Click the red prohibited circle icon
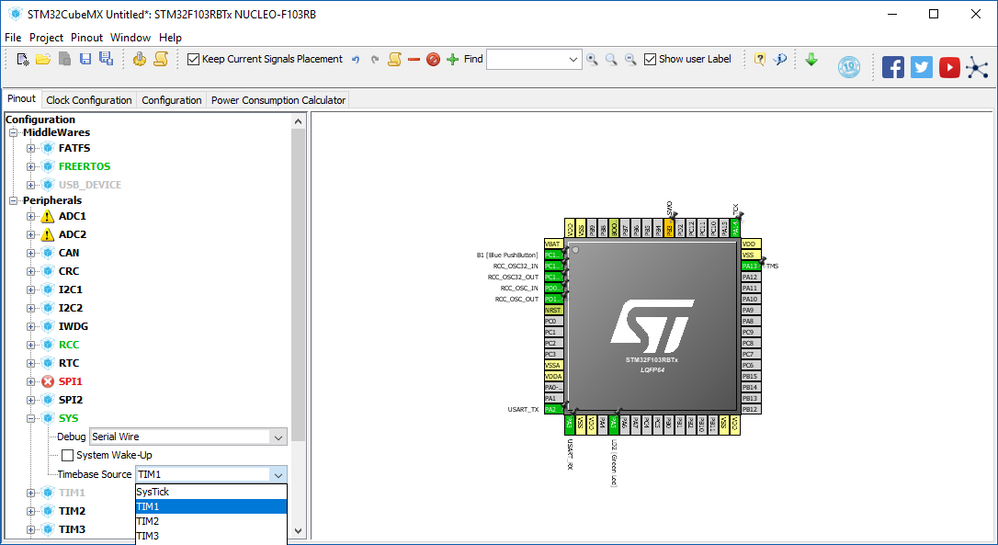 pyautogui.click(x=433, y=59)
